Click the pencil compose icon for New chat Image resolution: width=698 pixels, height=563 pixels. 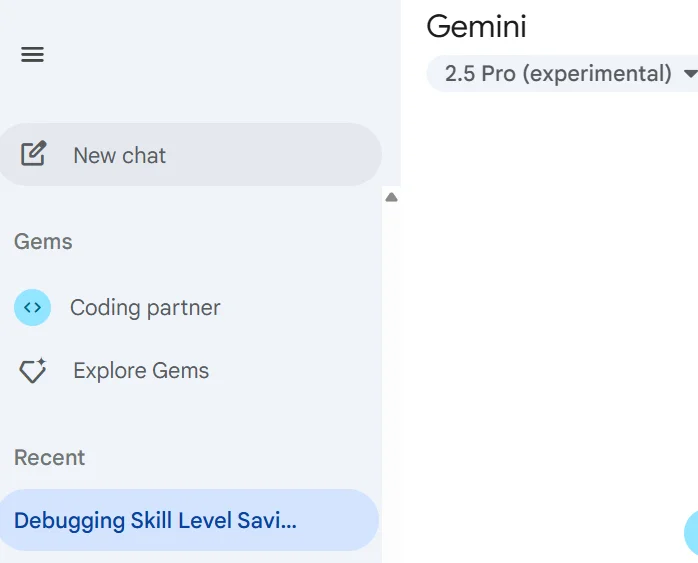(x=33, y=154)
